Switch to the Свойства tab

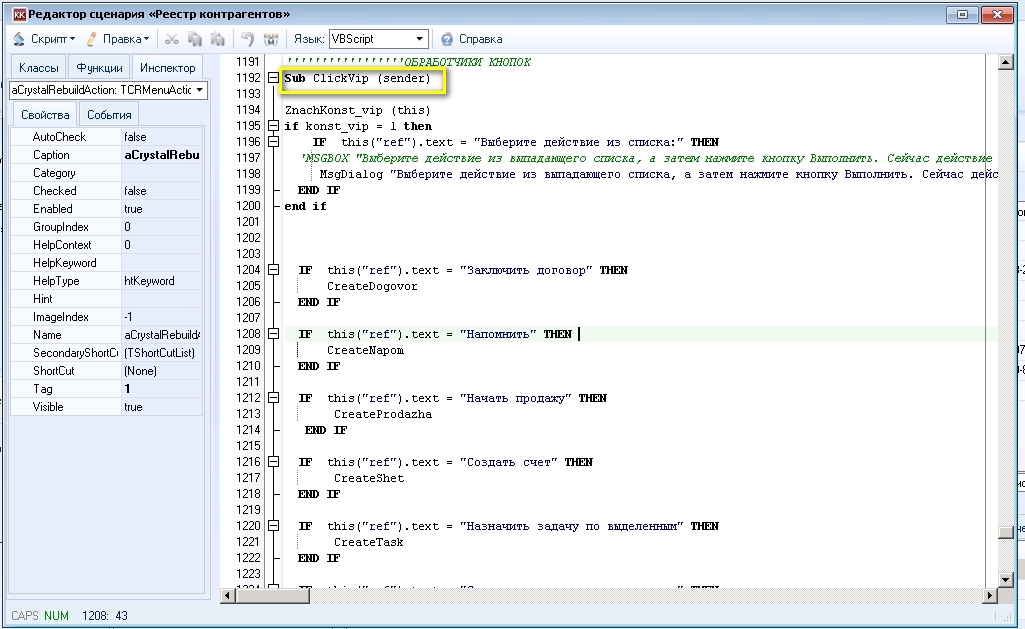pos(45,115)
